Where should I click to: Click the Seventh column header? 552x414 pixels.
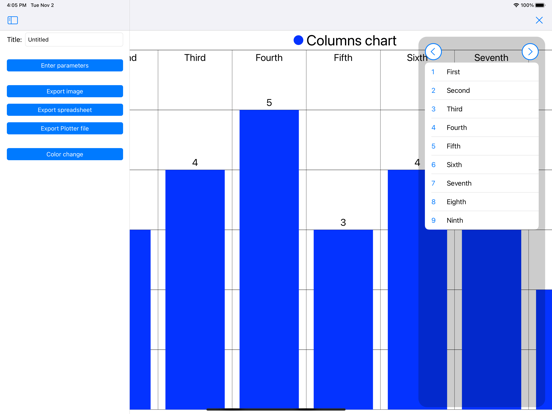click(491, 58)
